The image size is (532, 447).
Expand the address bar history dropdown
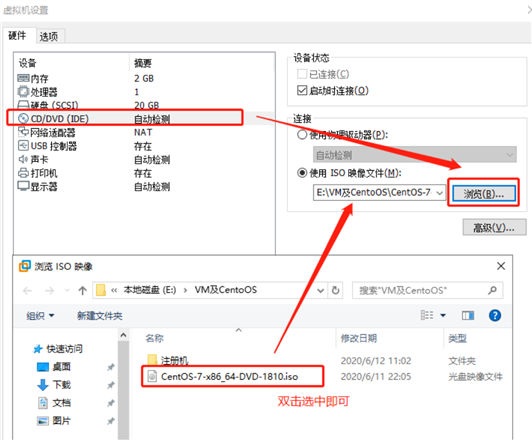click(320, 291)
